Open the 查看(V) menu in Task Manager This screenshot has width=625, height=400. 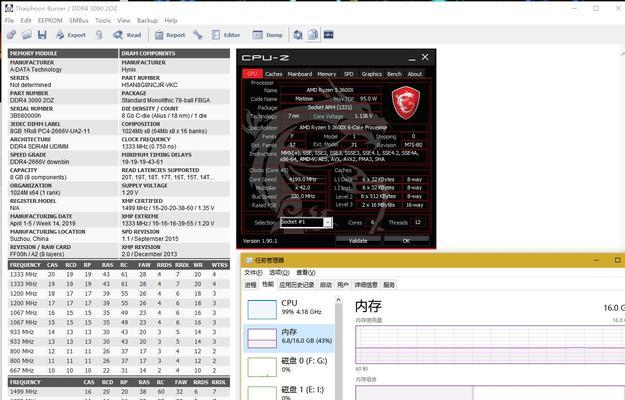(306, 273)
